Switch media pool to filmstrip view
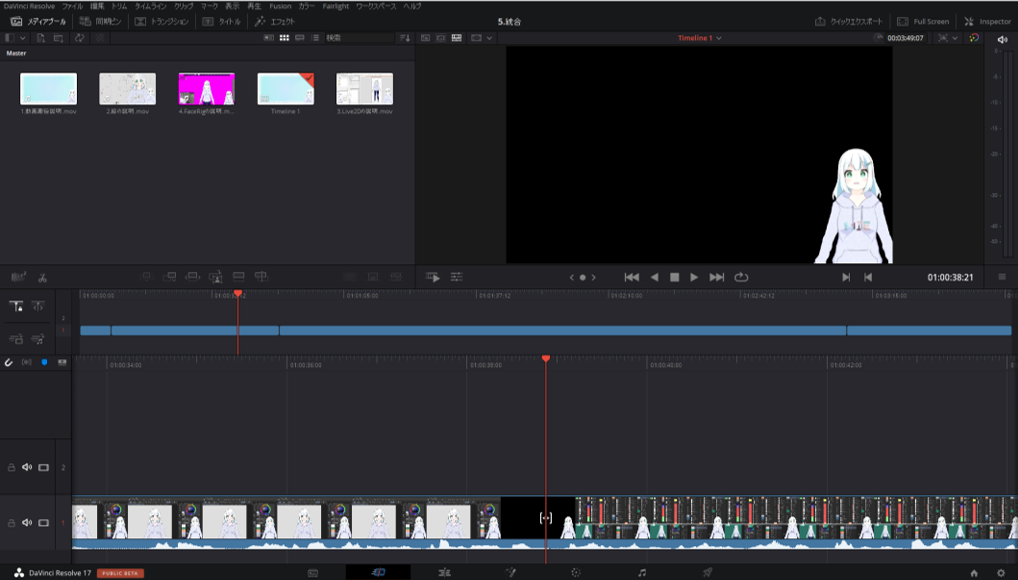Image resolution: width=1018 pixels, height=580 pixels. click(300, 38)
